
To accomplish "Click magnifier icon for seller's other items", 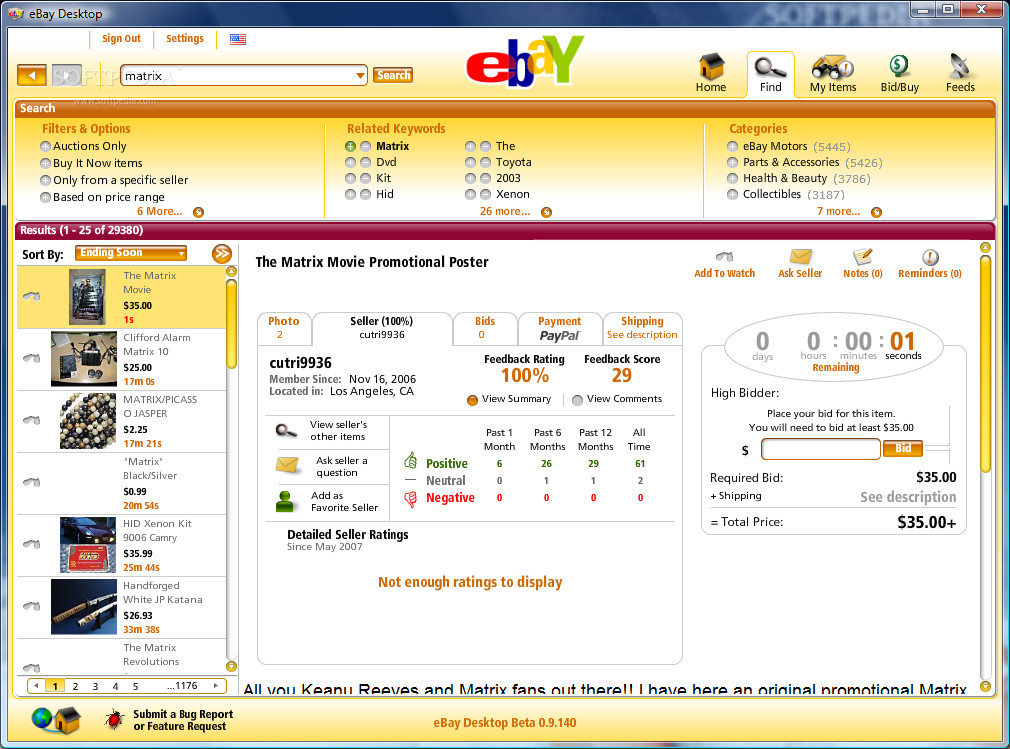I will coord(286,430).
